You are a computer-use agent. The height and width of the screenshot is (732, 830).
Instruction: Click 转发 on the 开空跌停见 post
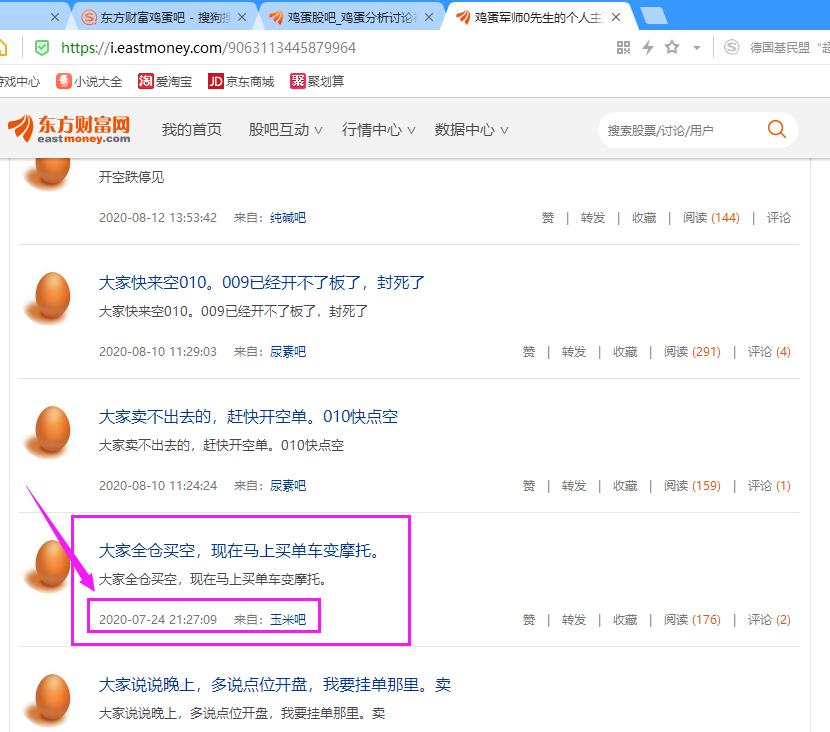pos(593,218)
